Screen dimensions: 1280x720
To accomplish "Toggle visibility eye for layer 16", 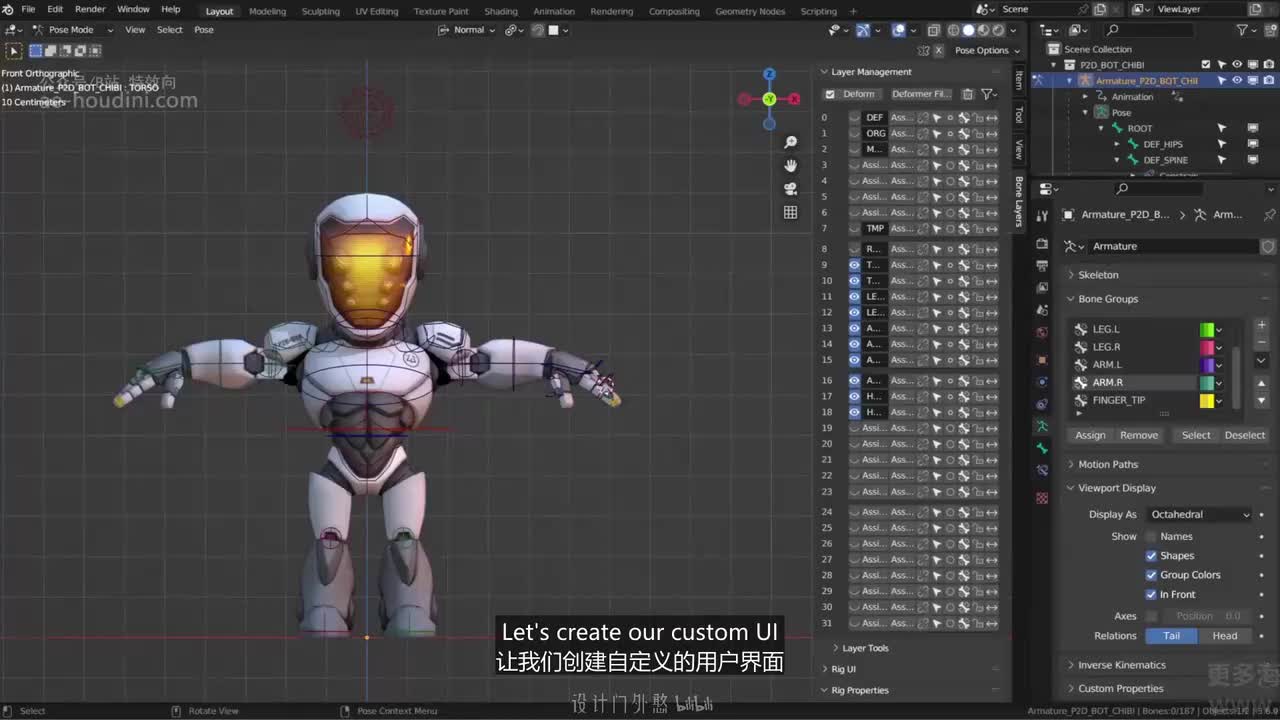I will [x=854, y=380].
